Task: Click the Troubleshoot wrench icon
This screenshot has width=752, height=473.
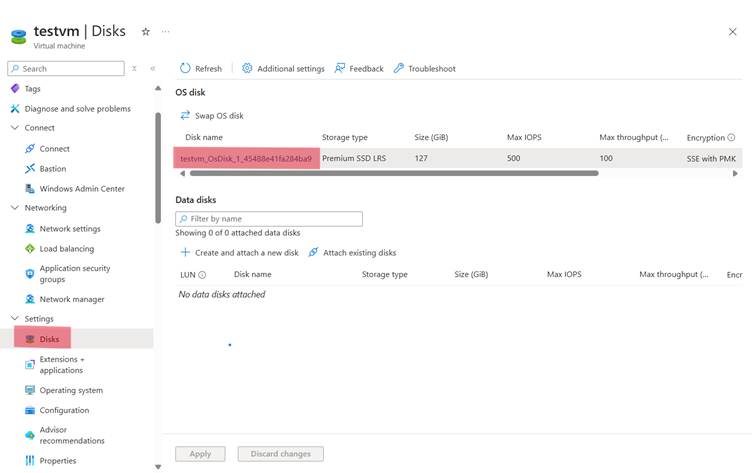Action: [399, 68]
